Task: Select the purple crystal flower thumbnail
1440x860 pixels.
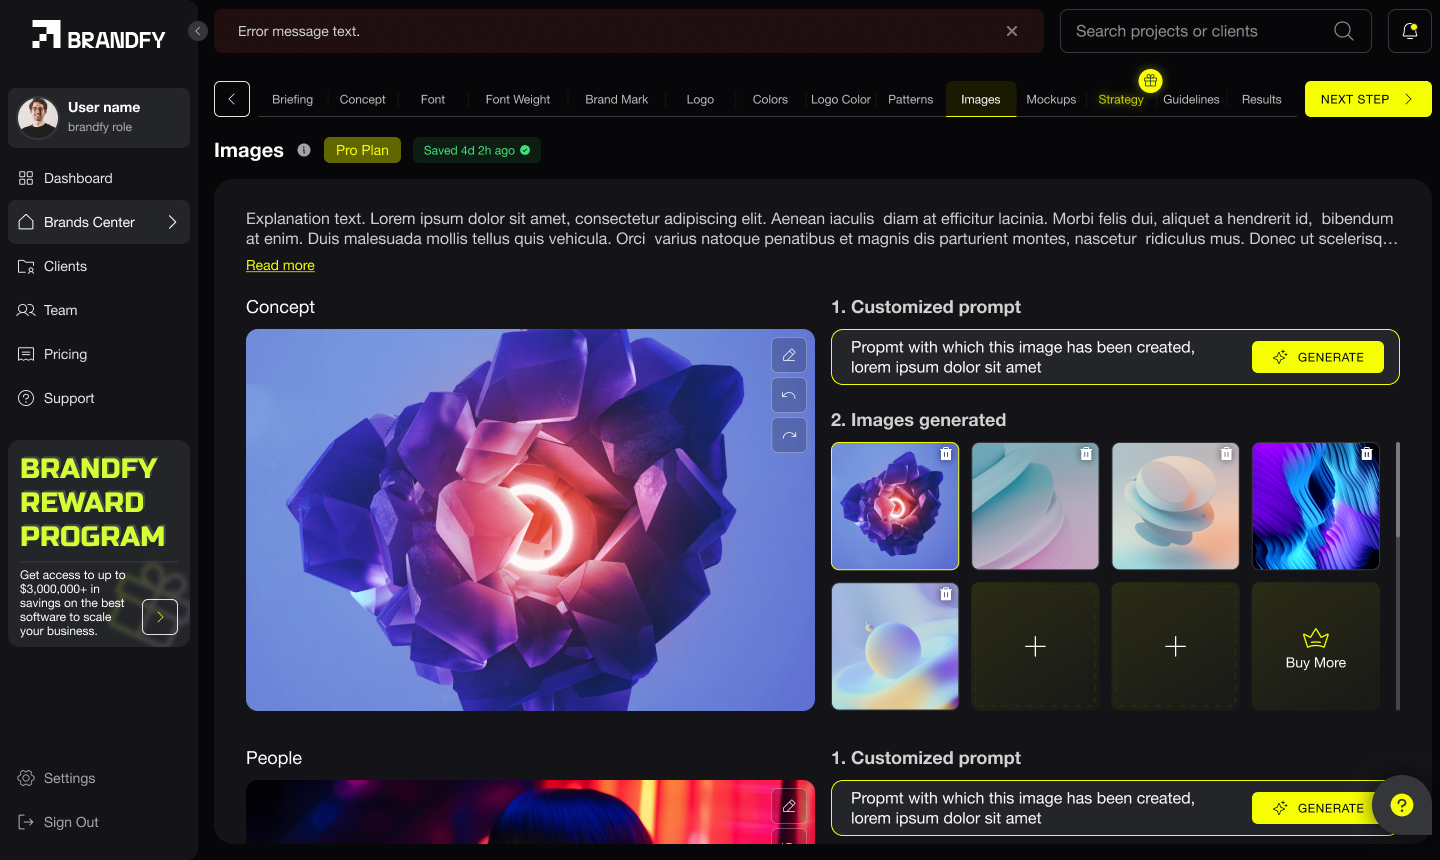Action: click(x=895, y=506)
